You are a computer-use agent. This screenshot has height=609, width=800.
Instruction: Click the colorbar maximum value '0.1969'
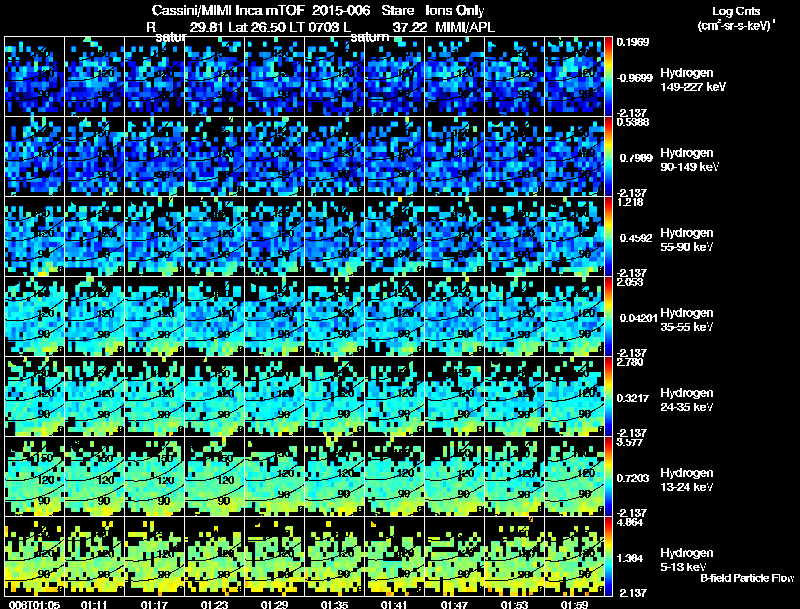pyautogui.click(x=633, y=42)
